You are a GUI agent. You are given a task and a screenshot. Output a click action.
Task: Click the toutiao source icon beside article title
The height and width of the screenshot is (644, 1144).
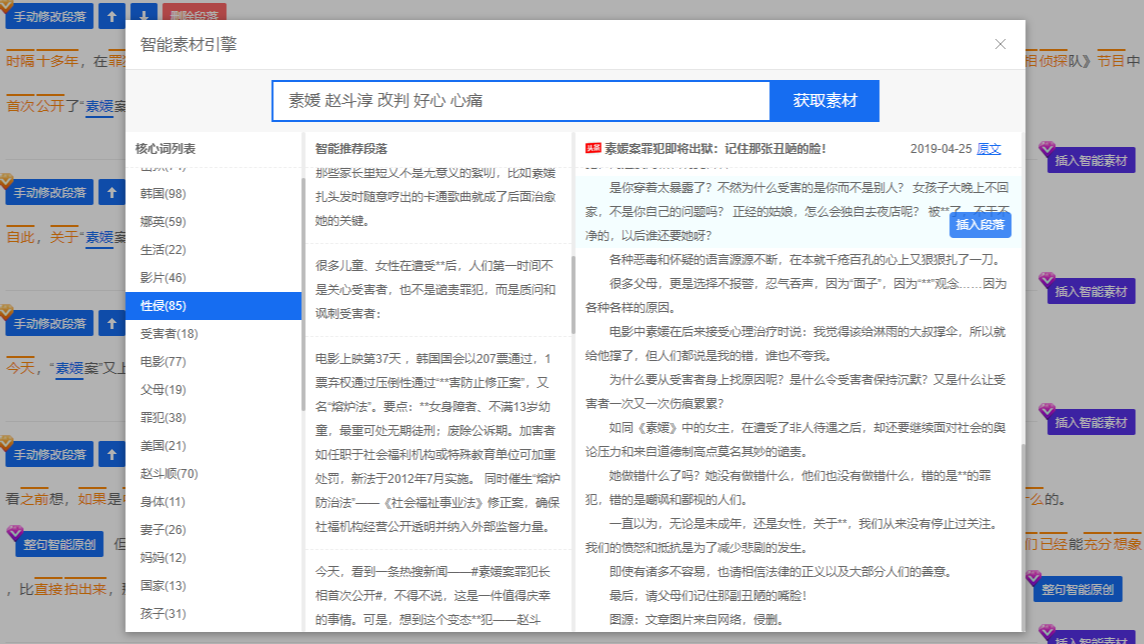tap(593, 148)
